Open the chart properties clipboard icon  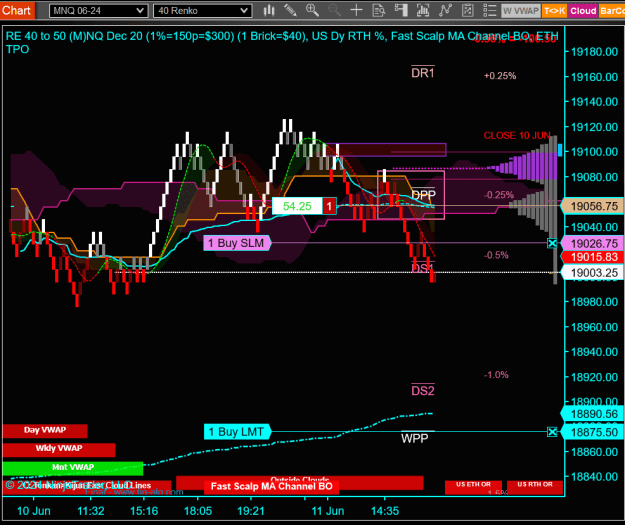[467, 10]
